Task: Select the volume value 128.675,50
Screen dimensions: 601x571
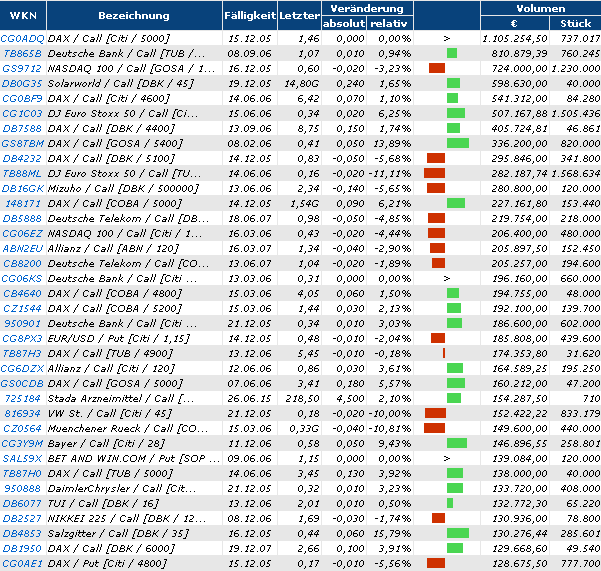Action: click(x=519, y=564)
